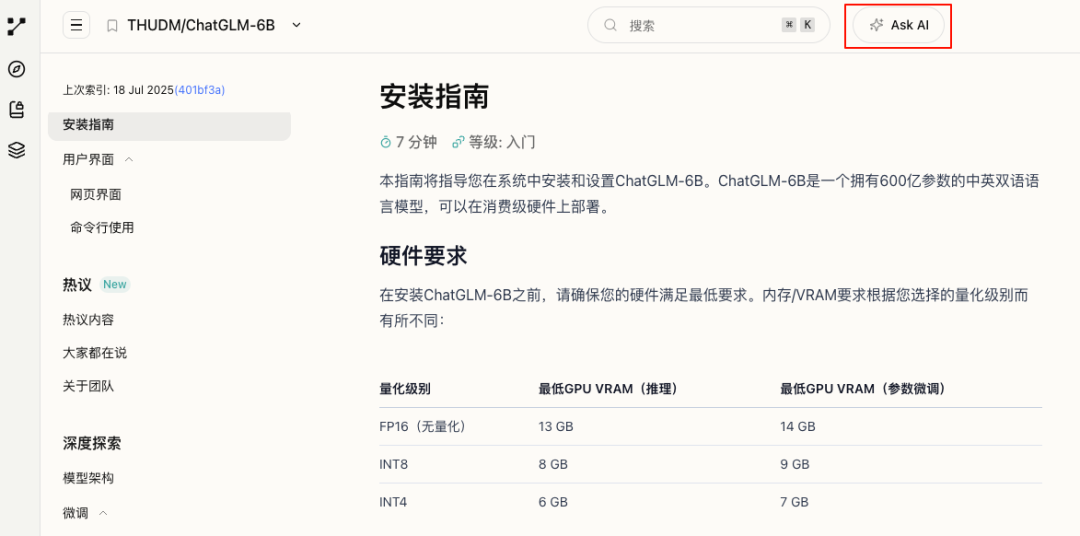Image resolution: width=1080 pixels, height=536 pixels.
Task: Click the timer icon next to 7 分钟
Action: tap(386, 143)
